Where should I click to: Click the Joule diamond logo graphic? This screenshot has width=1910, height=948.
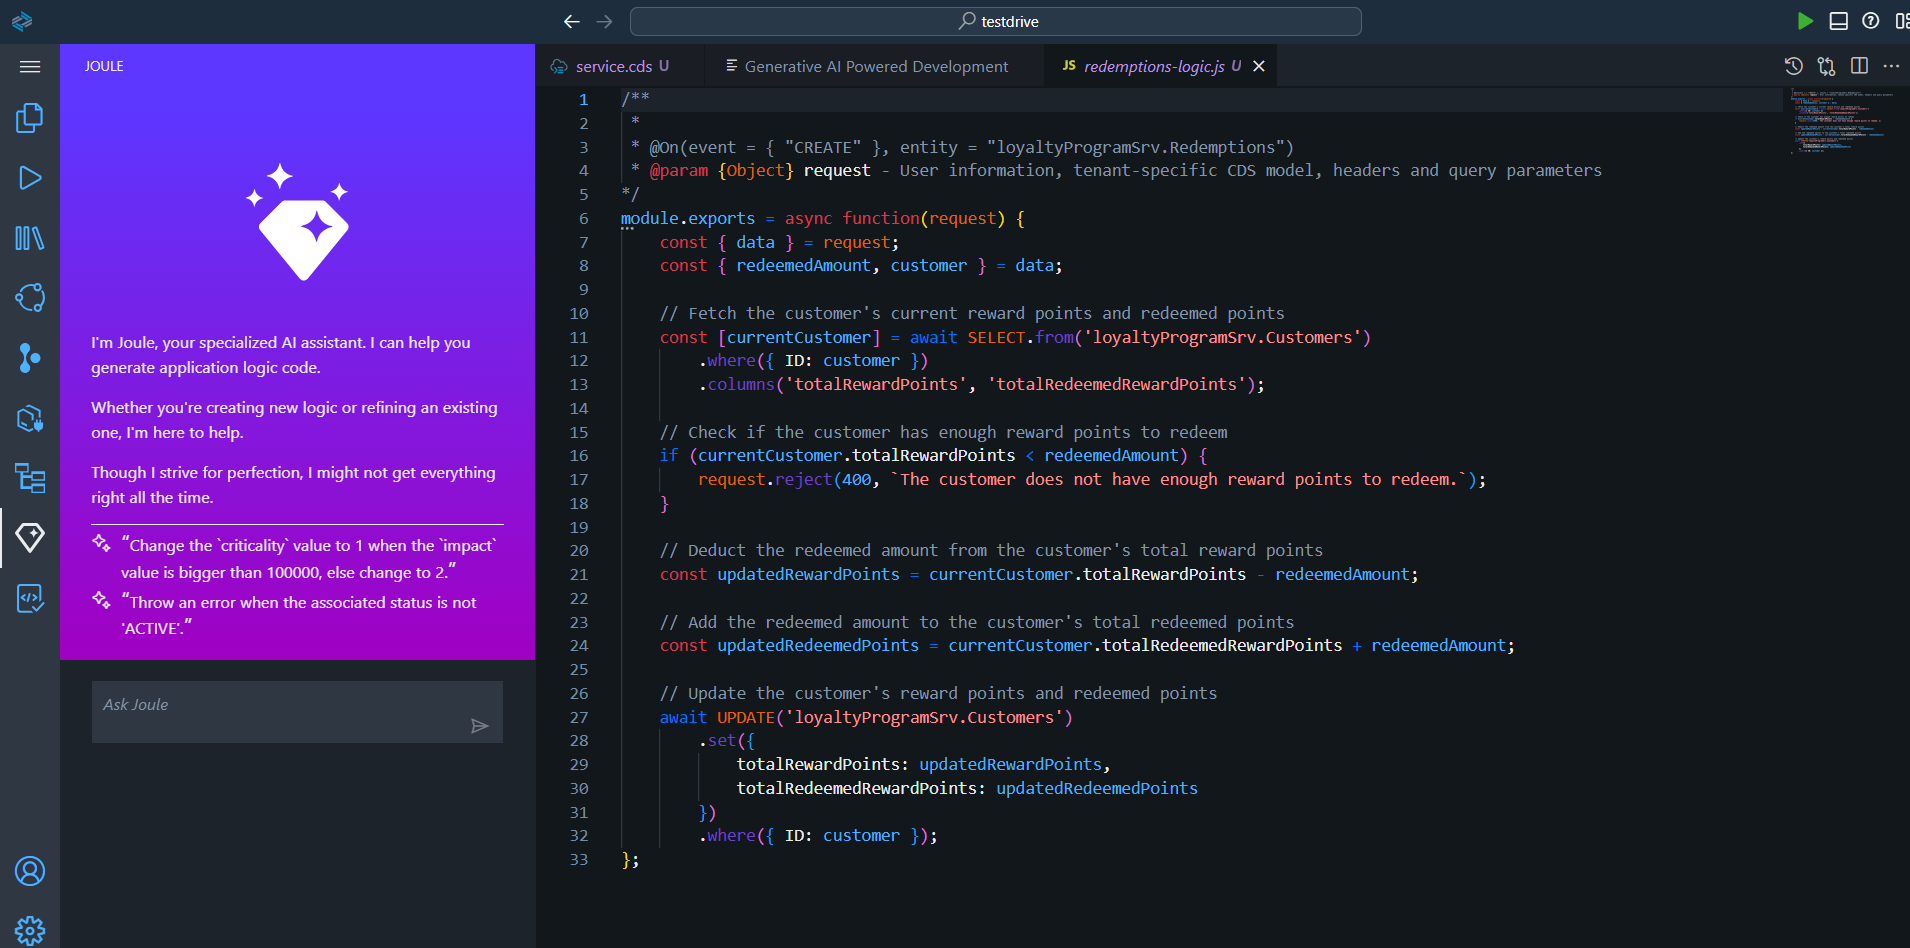pos(298,222)
